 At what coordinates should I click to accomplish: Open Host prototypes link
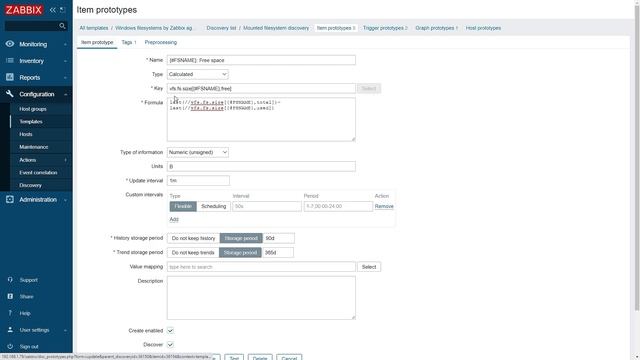pos(483,28)
